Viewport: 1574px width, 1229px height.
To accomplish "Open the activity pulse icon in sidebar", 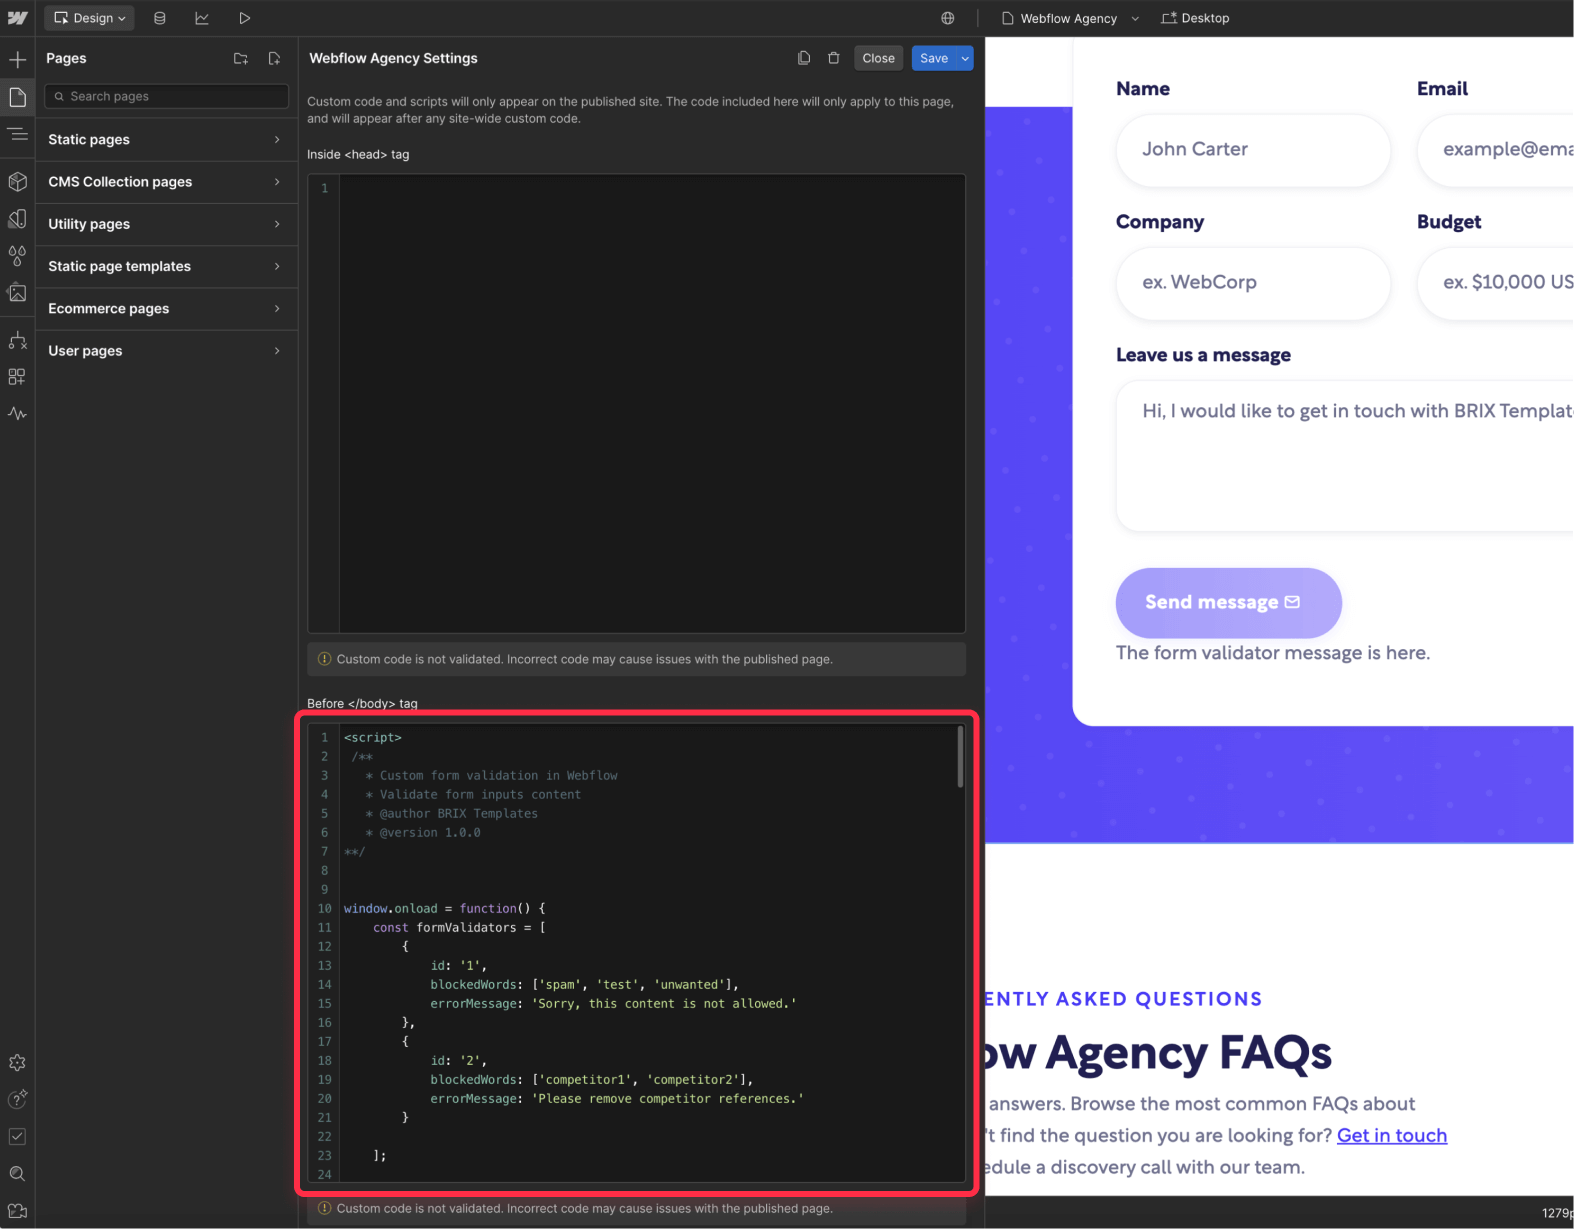I will coord(17,413).
